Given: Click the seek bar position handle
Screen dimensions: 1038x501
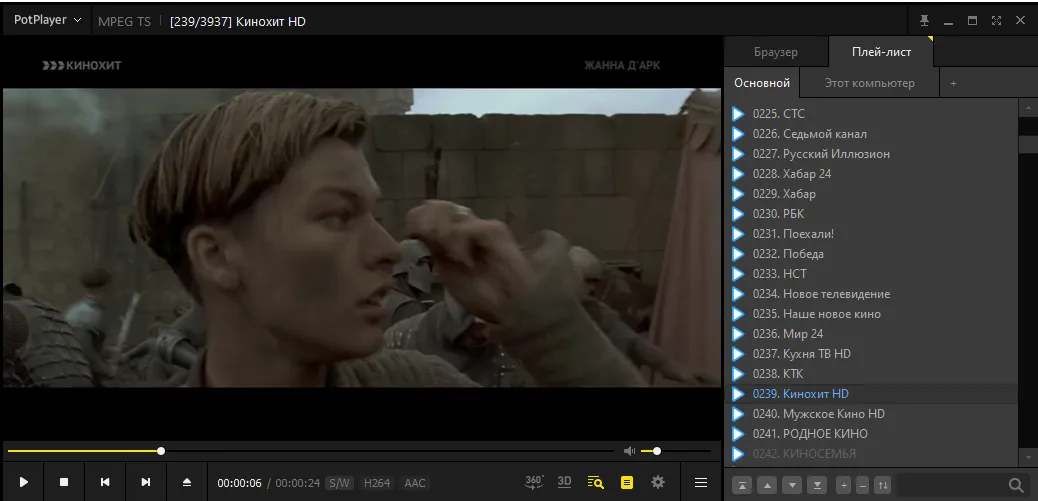Looking at the screenshot, I should tap(161, 451).
